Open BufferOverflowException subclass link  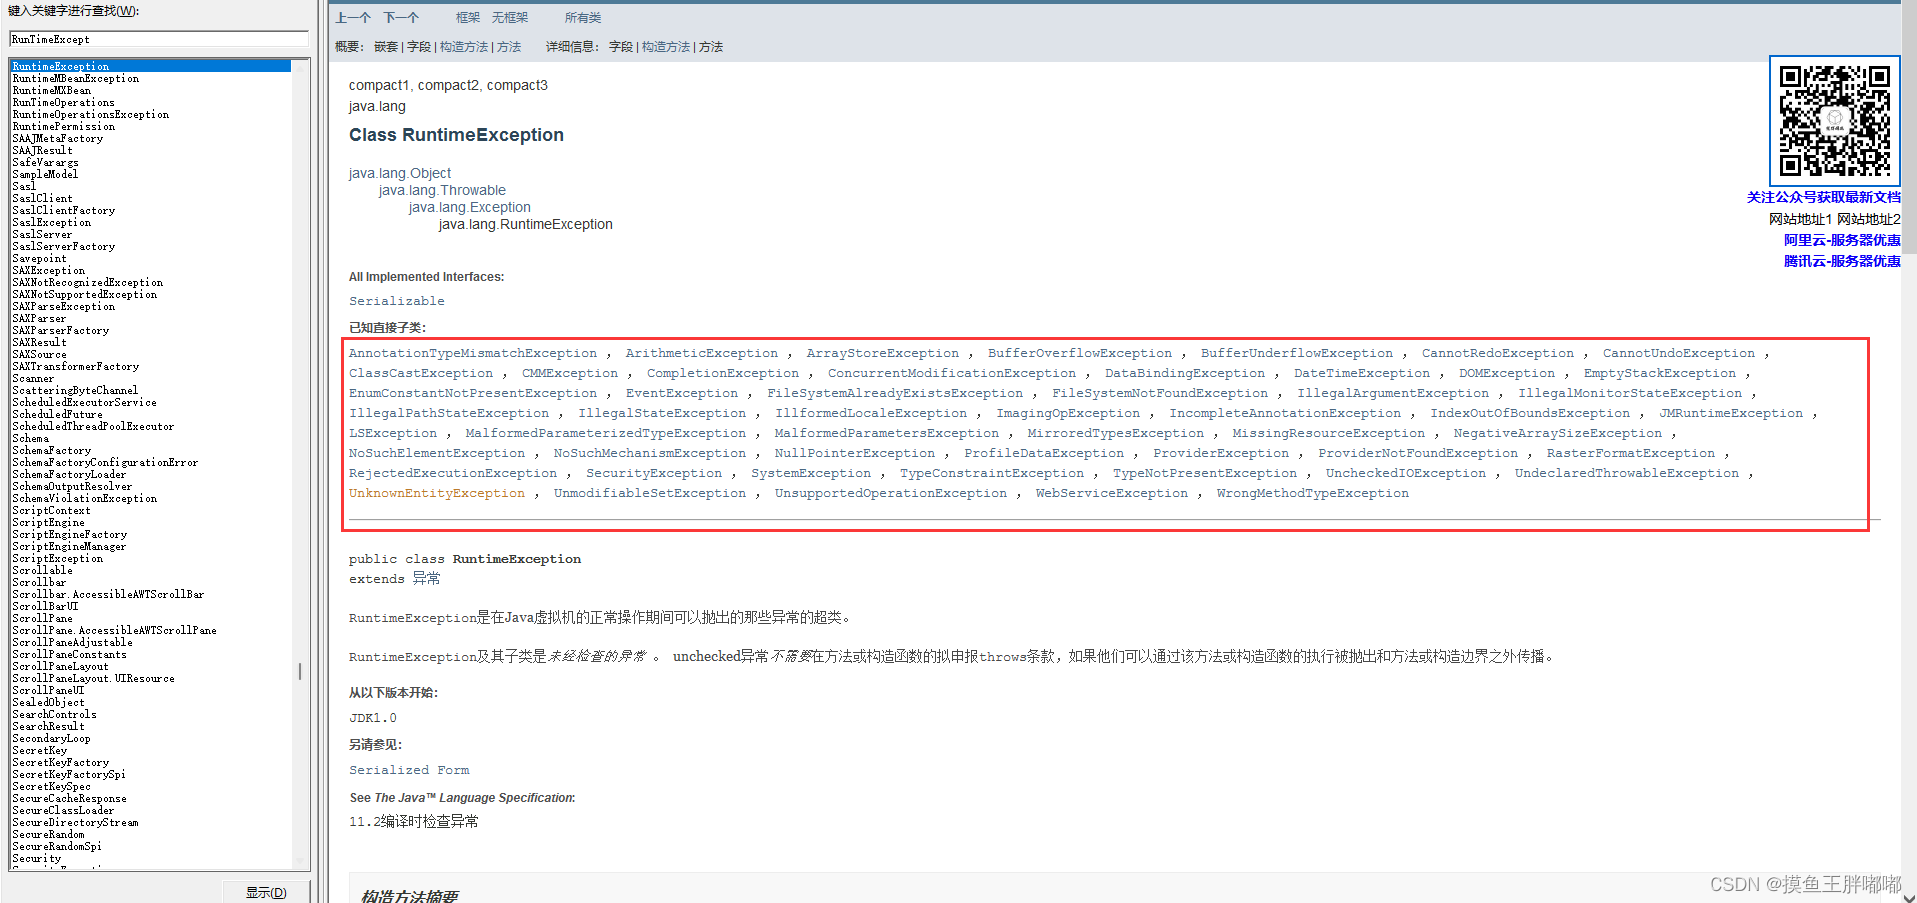[x=1080, y=353]
